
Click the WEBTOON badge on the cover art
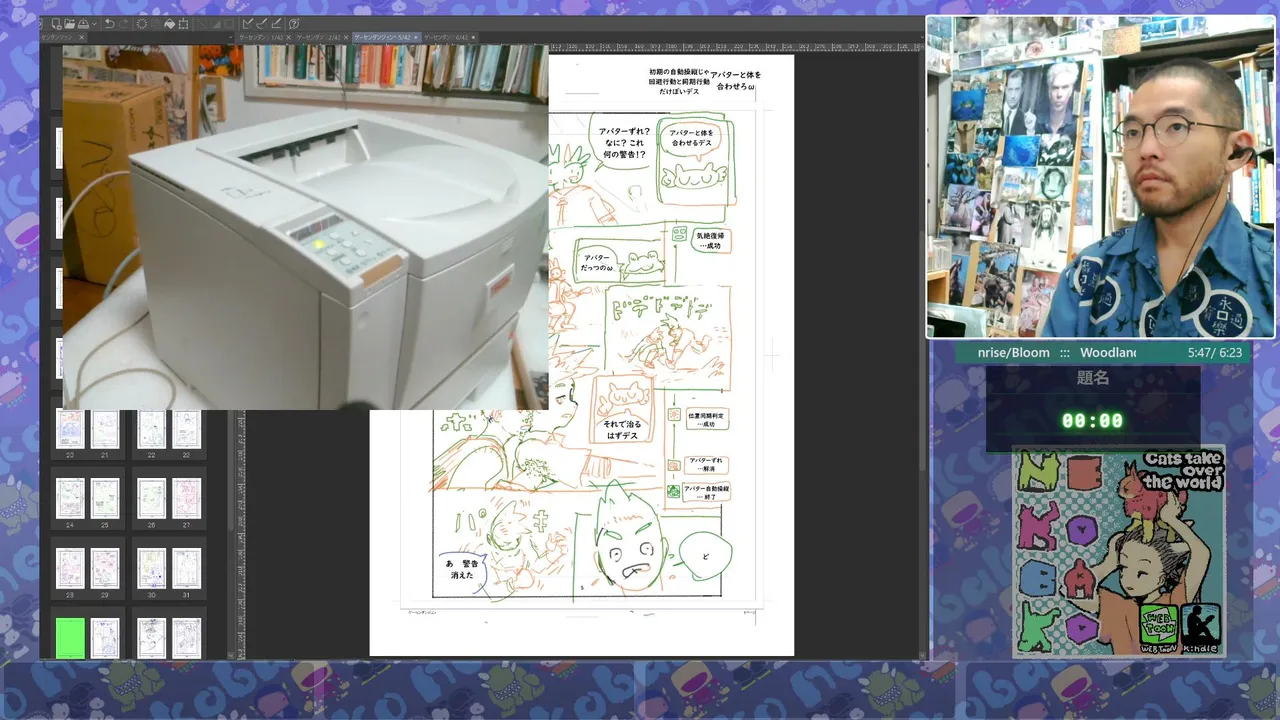[x=1158, y=627]
